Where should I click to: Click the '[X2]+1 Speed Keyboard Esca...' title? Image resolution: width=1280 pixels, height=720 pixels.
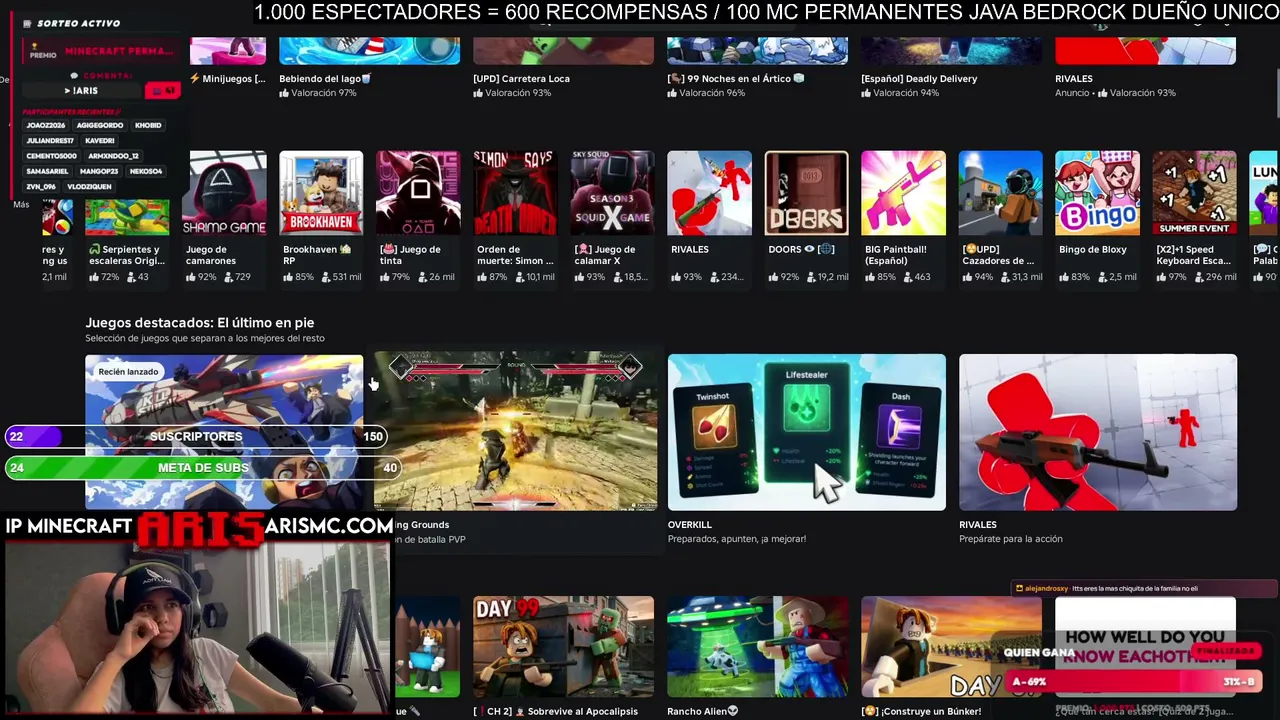1193,255
